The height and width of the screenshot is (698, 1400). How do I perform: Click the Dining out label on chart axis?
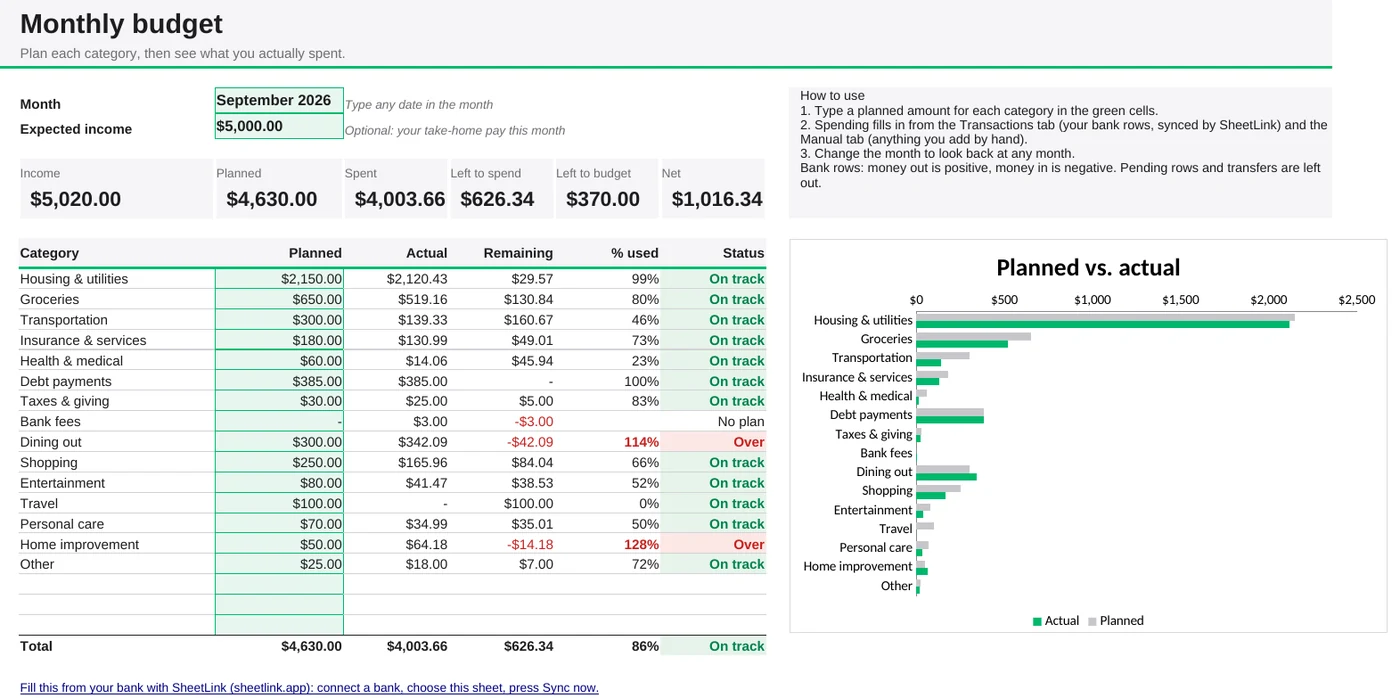point(884,472)
